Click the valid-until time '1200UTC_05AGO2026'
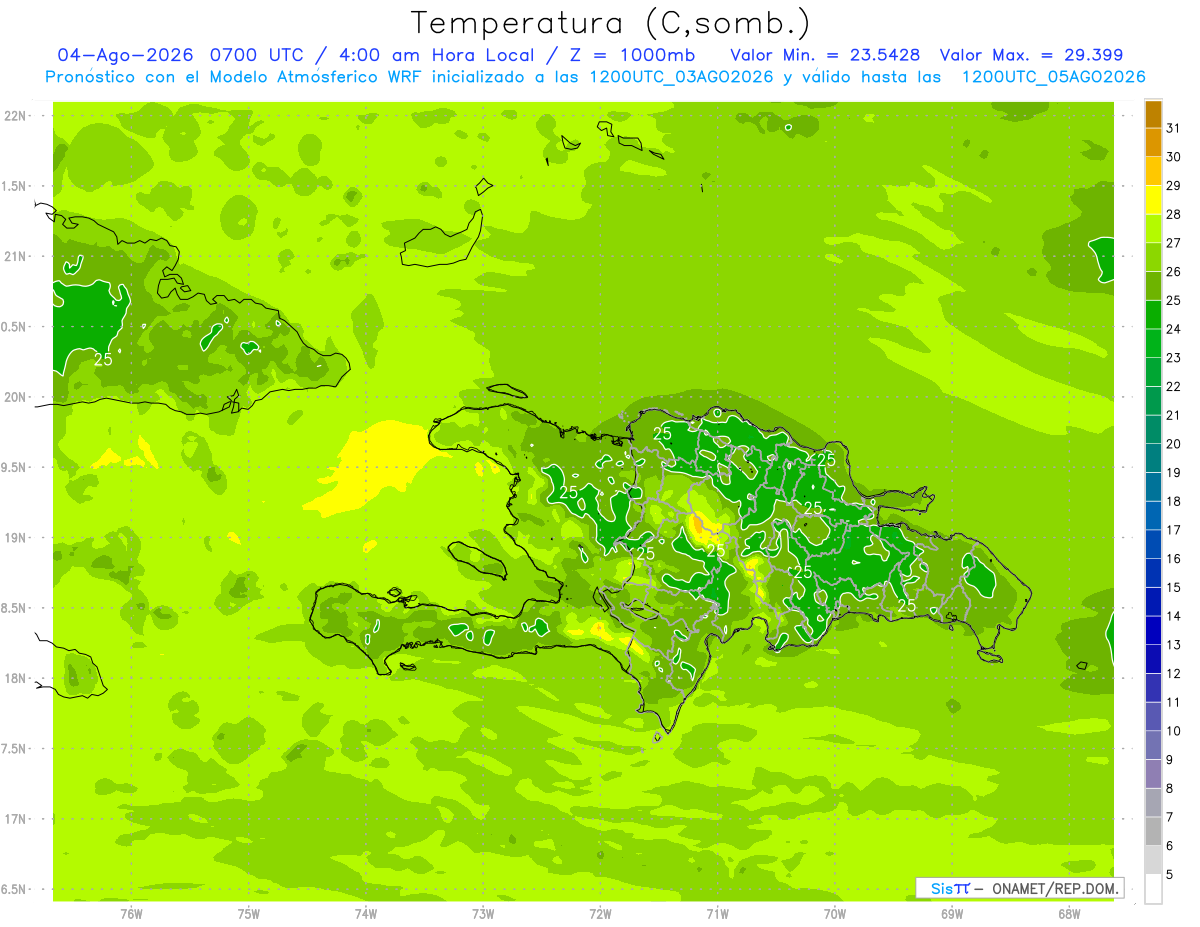This screenshot has width=1200, height=927. click(x=1053, y=77)
